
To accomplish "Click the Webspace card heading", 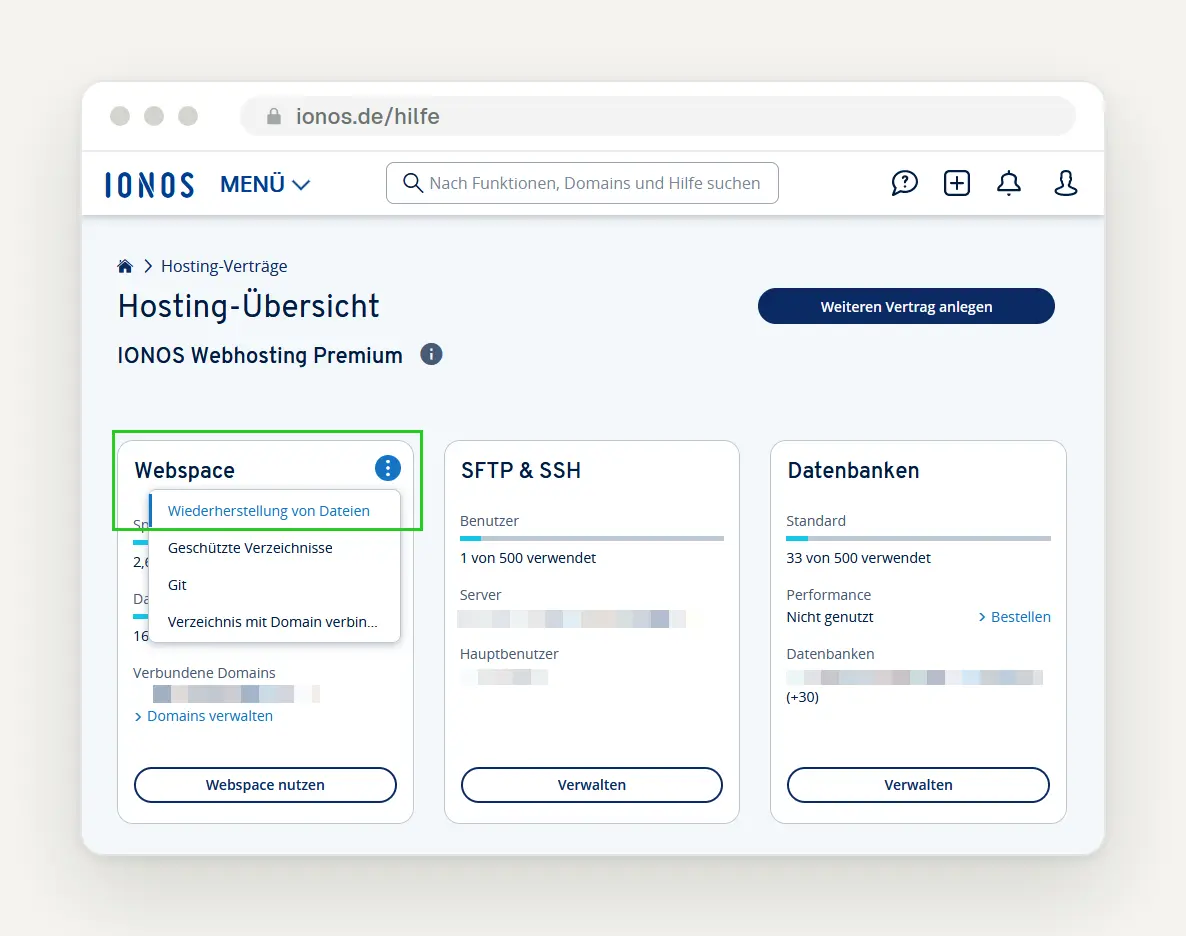I will pyautogui.click(x=185, y=470).
